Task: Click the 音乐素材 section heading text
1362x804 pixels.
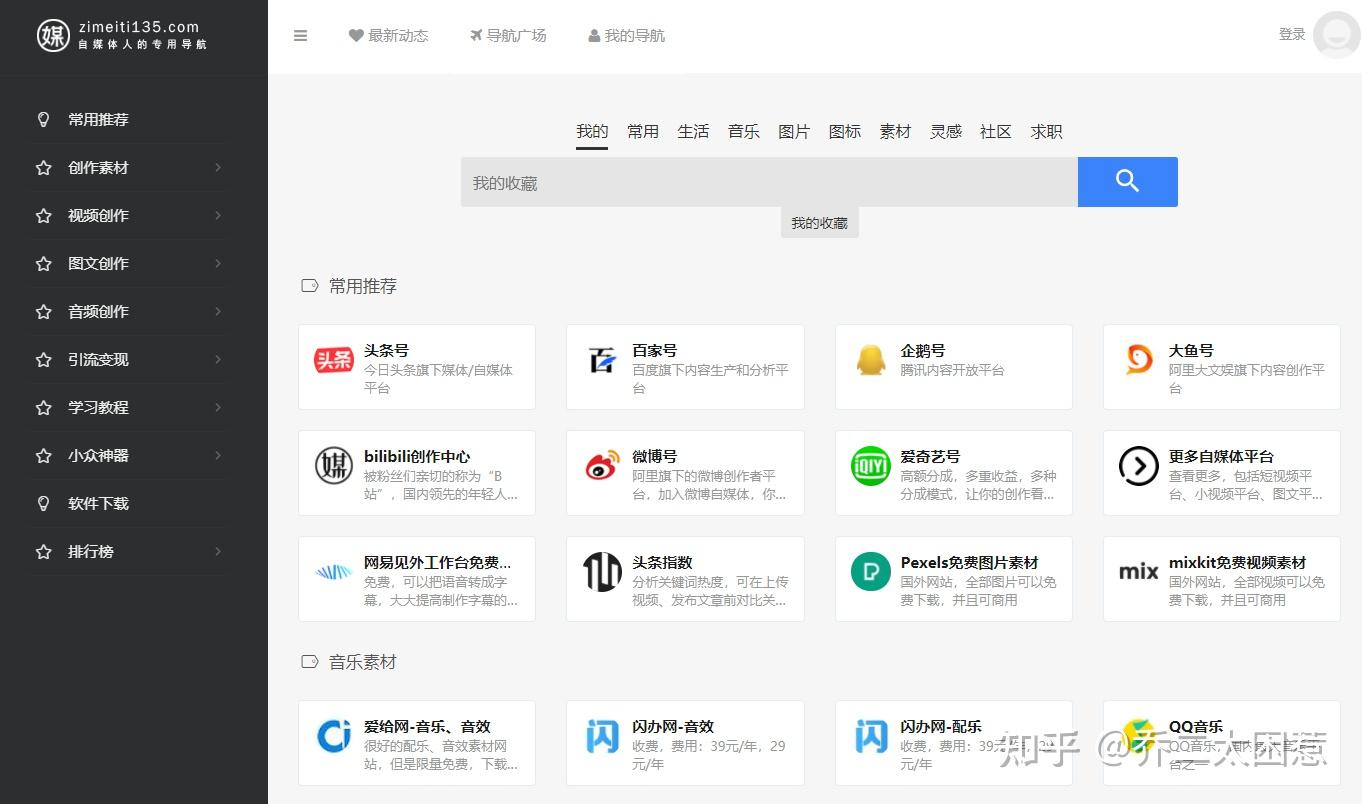Action: click(363, 662)
